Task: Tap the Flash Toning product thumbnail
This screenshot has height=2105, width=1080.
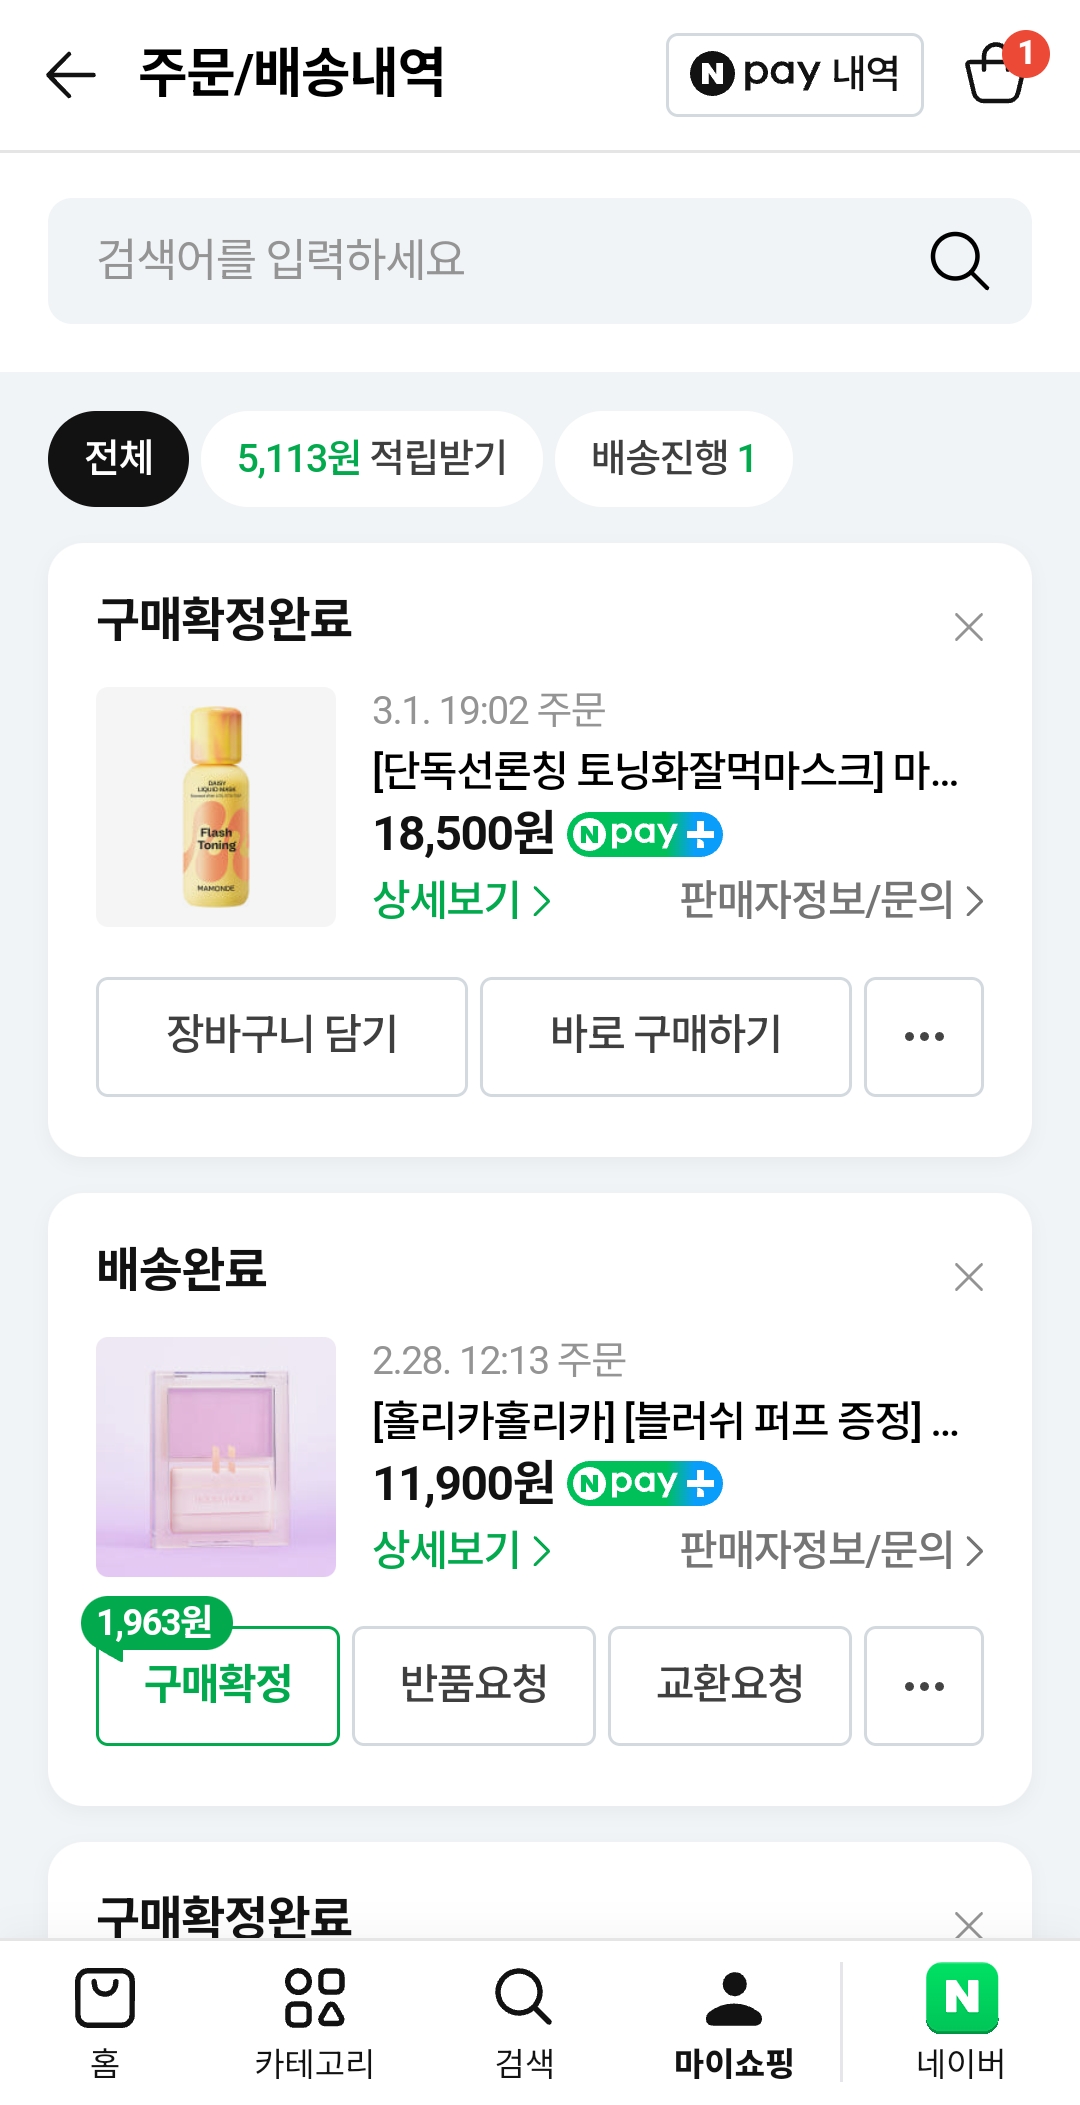Action: pyautogui.click(x=216, y=807)
